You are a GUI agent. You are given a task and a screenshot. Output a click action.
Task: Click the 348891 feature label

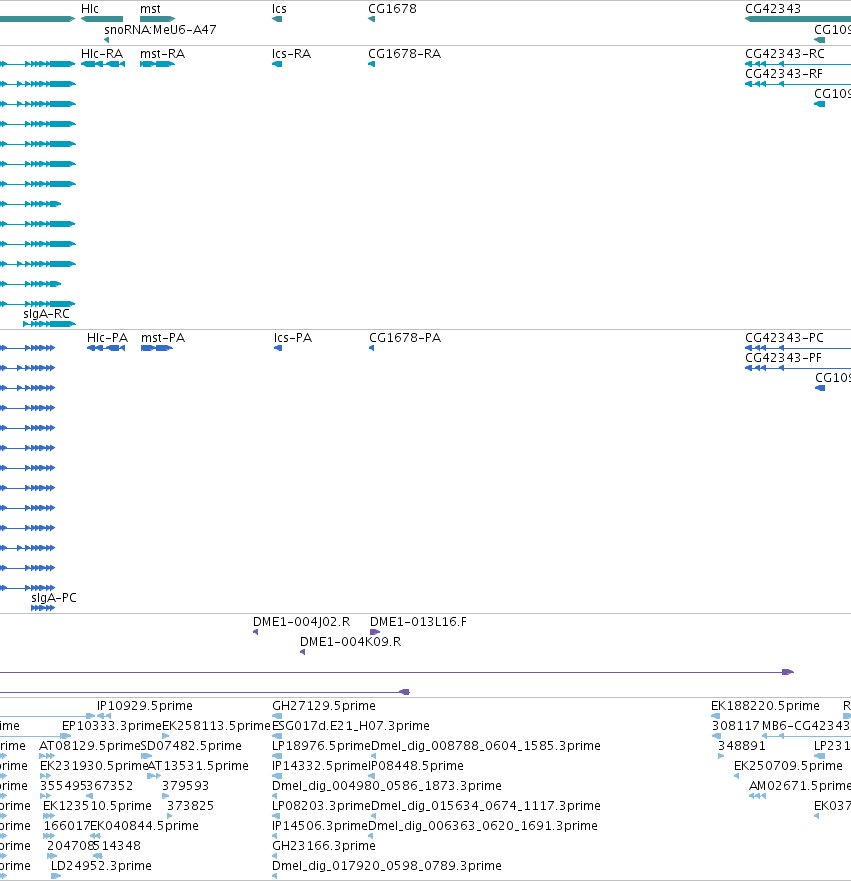coord(741,746)
